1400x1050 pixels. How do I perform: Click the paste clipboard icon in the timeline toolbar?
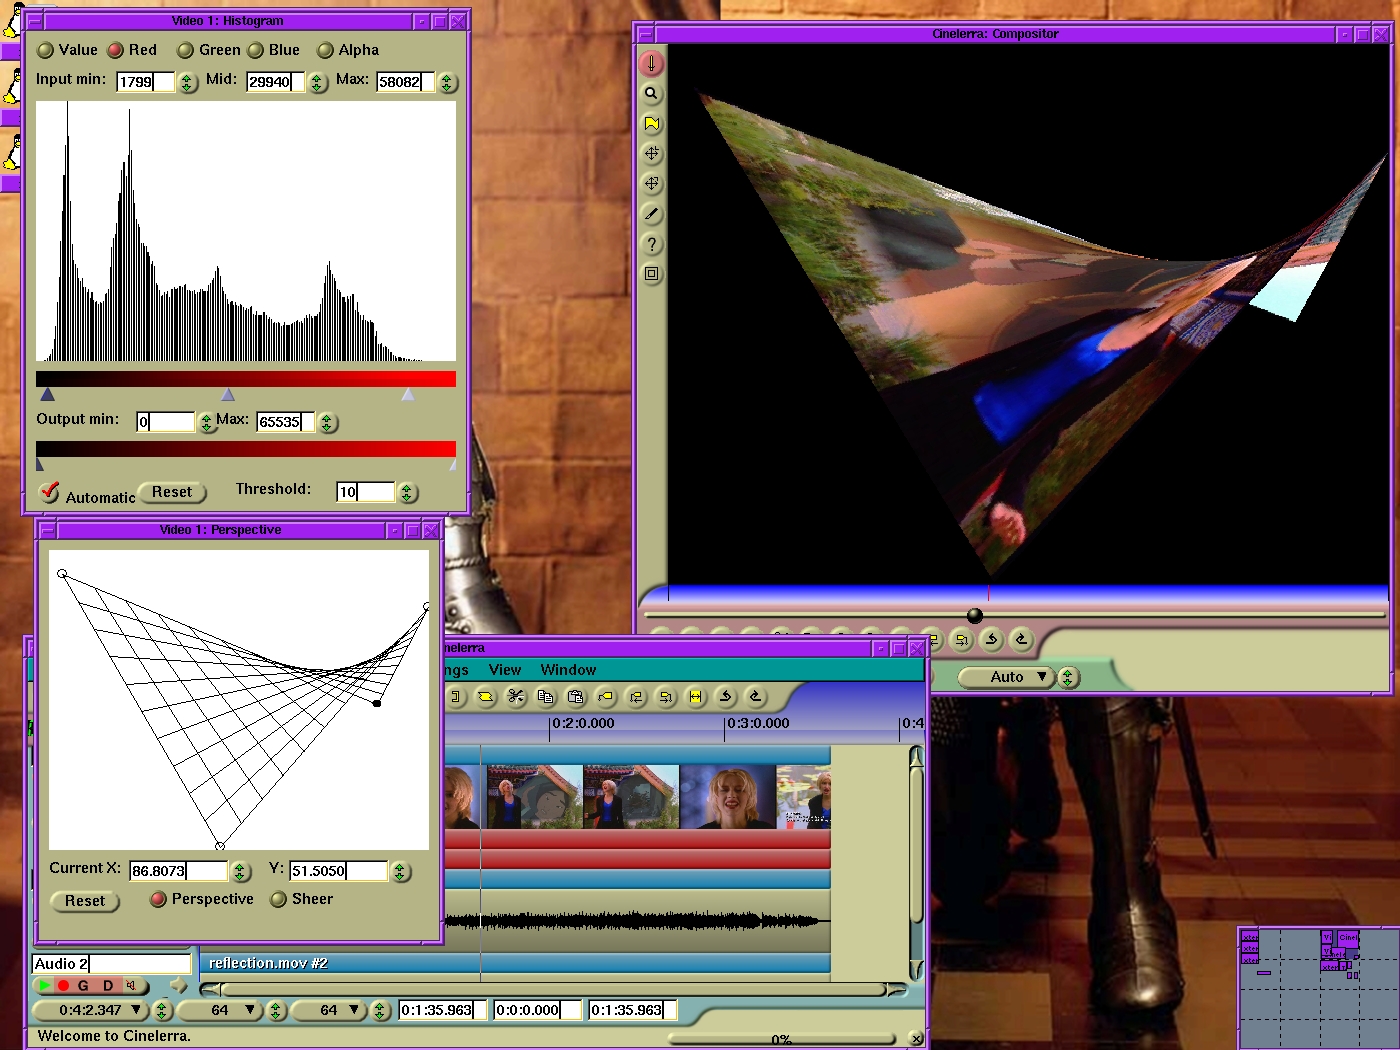click(x=576, y=697)
